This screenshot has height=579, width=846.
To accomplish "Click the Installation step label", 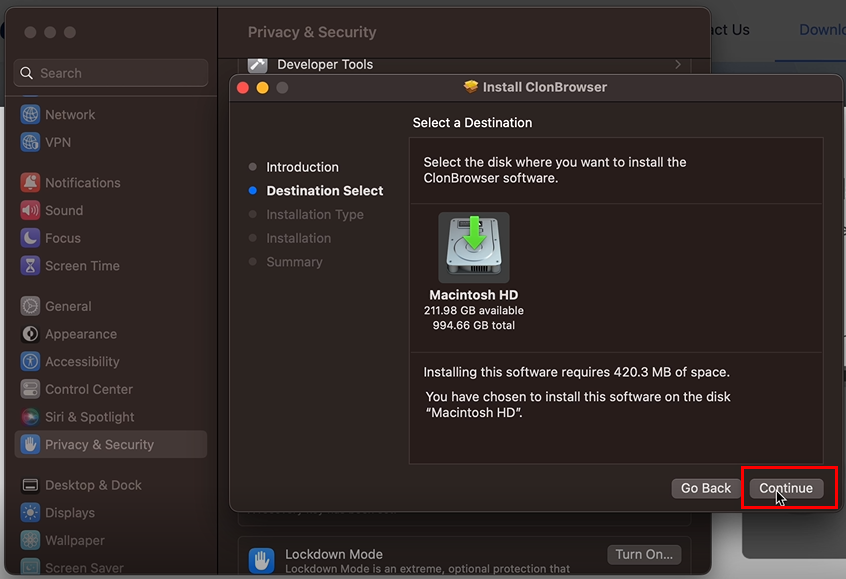I will click(x=298, y=238).
